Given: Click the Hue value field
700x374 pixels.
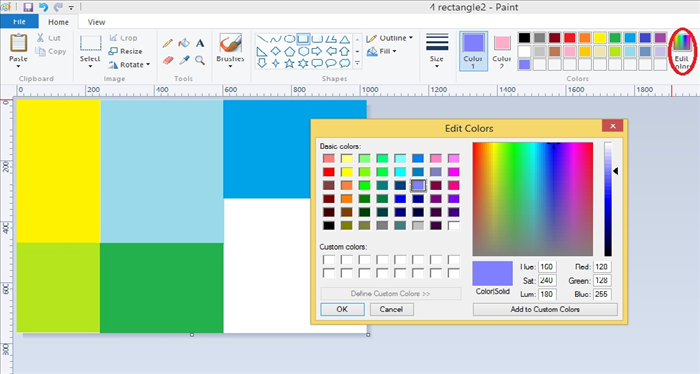Looking at the screenshot, I should click(547, 267).
